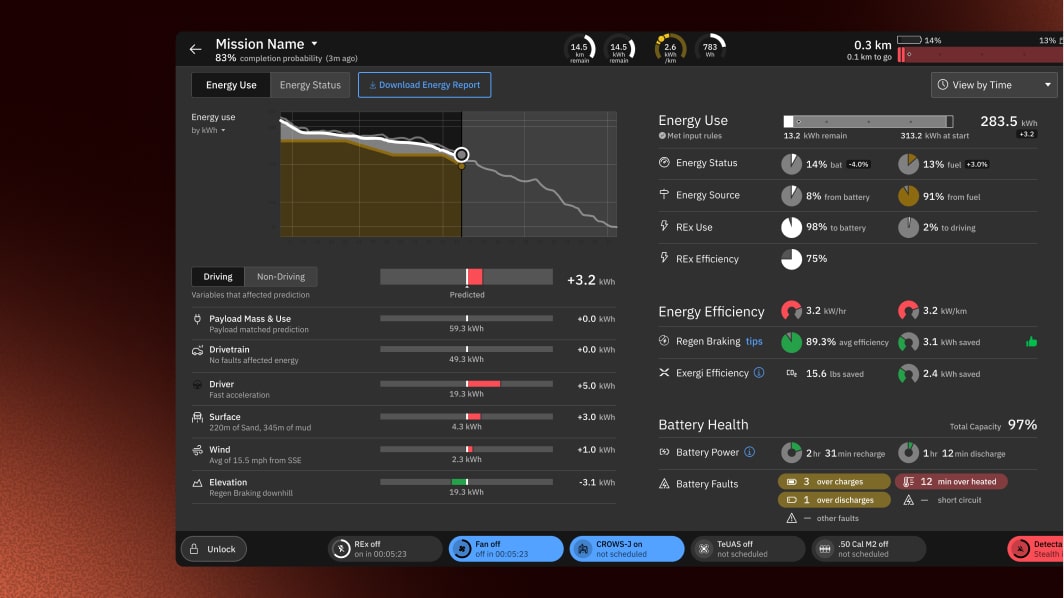
Task: Click the 1 over discharges badge
Action: [834, 500]
